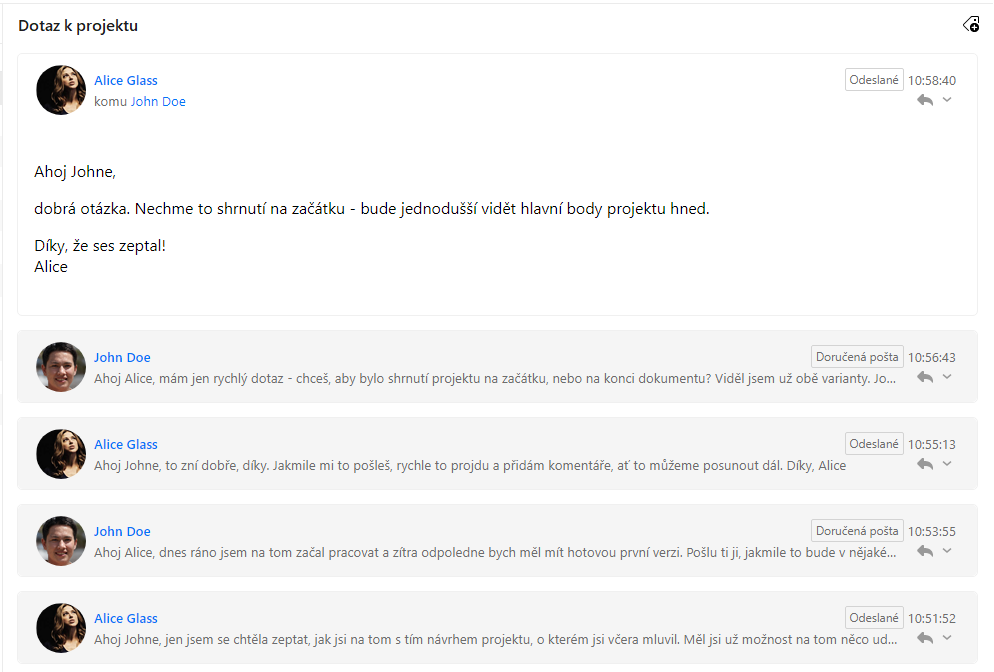This screenshot has height=672, width=994.
Task: Open more actions chevron for 10:58:40 message
Action: [947, 100]
